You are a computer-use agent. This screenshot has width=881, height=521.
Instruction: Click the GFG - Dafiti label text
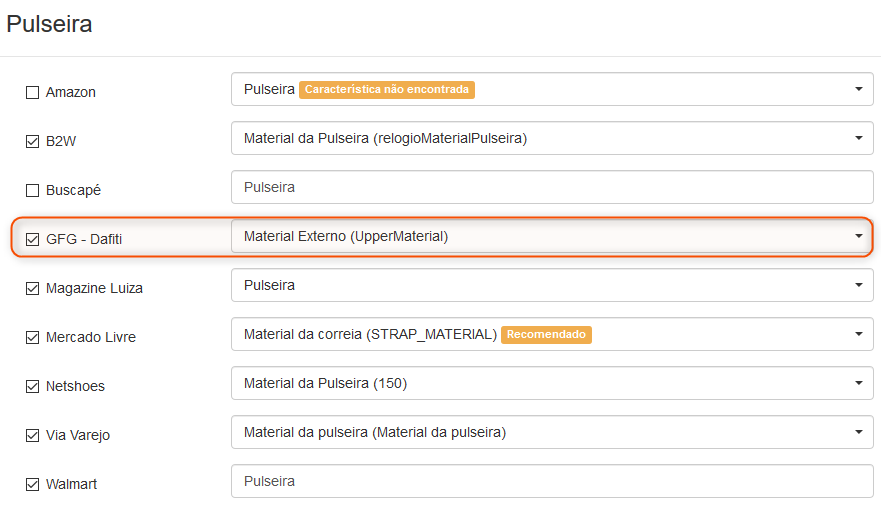(x=84, y=239)
